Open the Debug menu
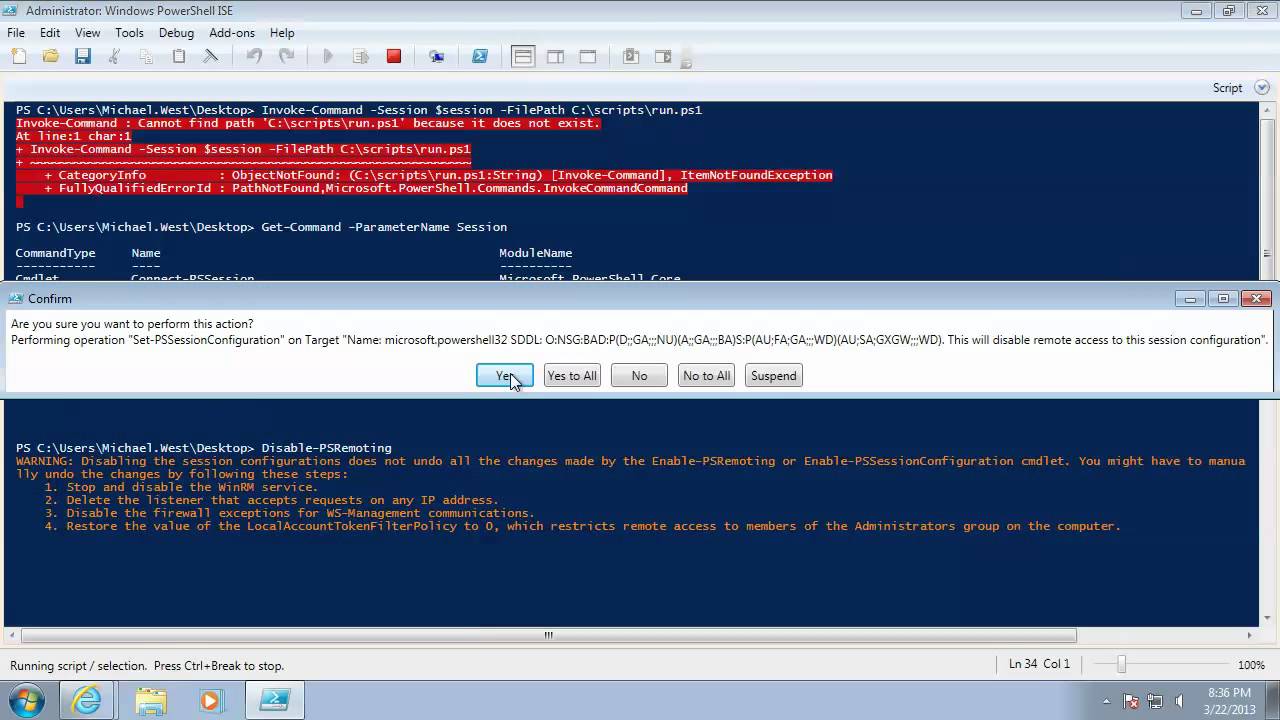 176,33
